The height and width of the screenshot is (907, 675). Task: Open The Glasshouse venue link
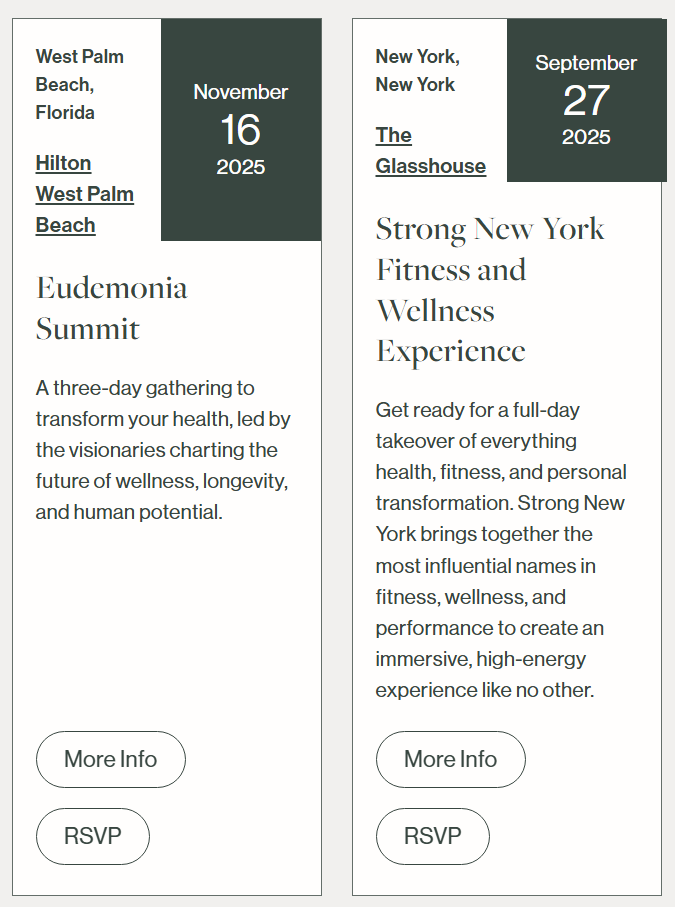tap(430, 150)
